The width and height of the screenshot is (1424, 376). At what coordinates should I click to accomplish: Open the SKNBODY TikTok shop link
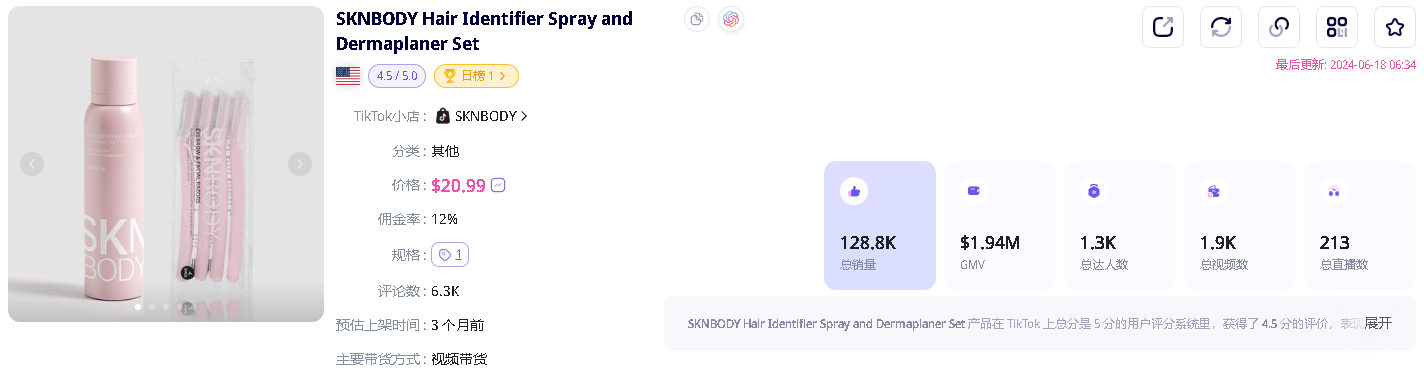click(481, 116)
